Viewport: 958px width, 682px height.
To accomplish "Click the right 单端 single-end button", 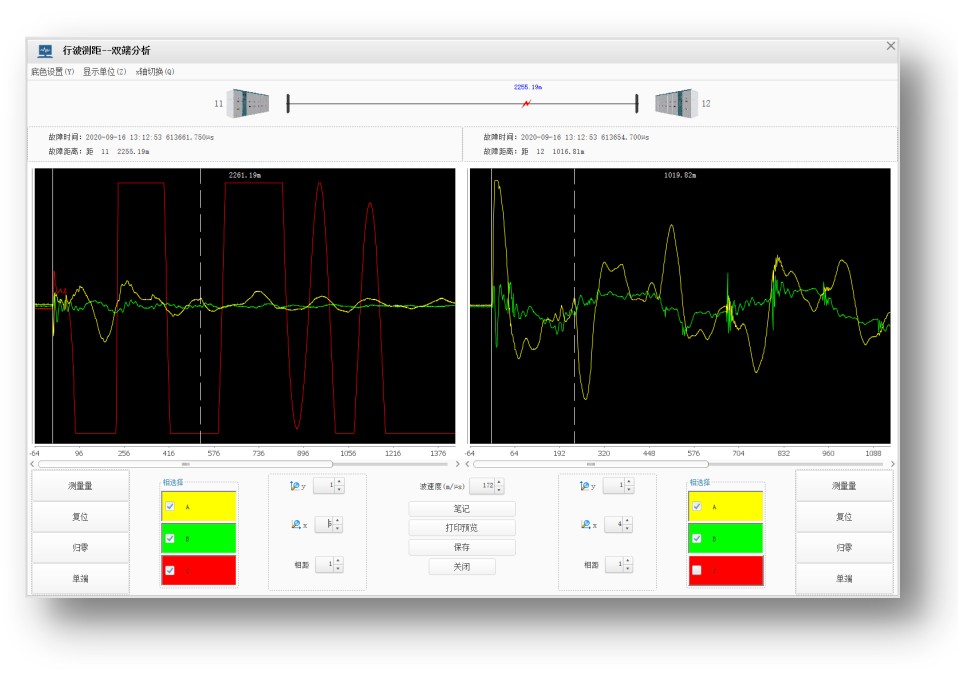I will click(x=844, y=578).
